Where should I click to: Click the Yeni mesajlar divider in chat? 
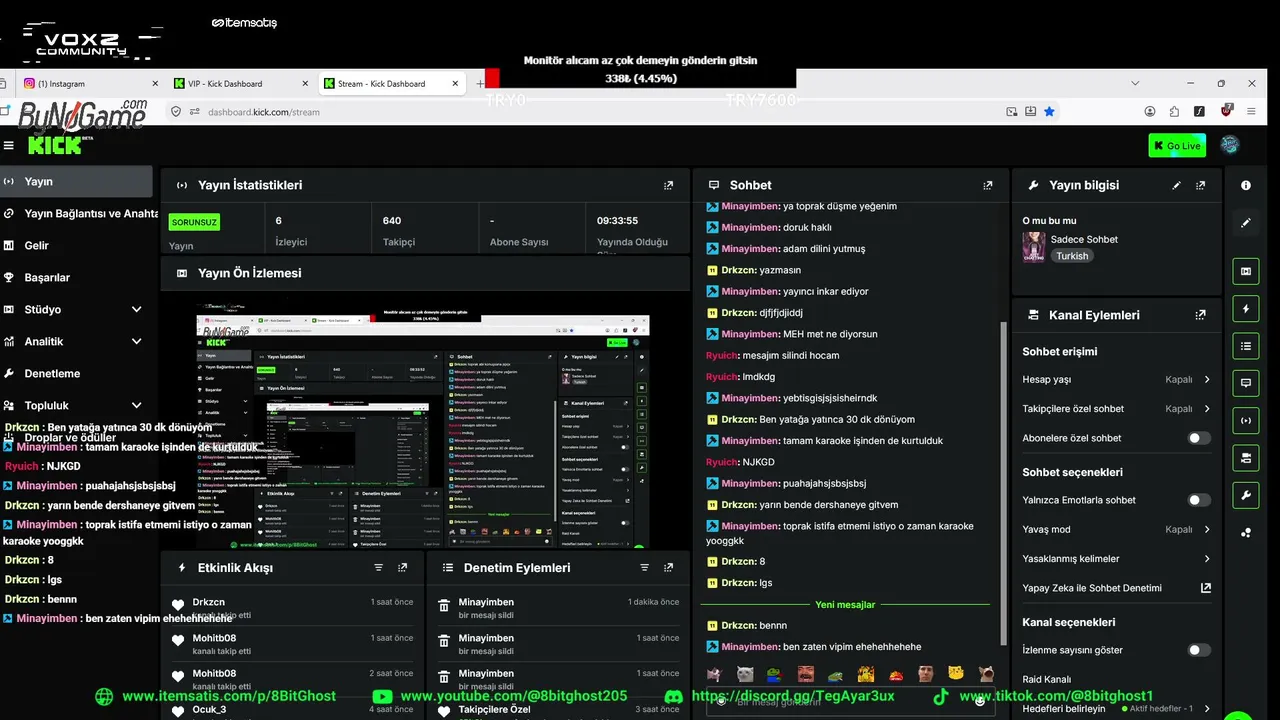[845, 605]
